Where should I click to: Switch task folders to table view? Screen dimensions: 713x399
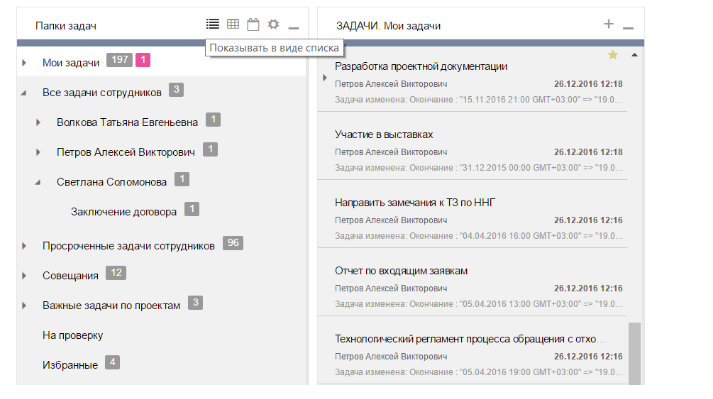point(233,24)
